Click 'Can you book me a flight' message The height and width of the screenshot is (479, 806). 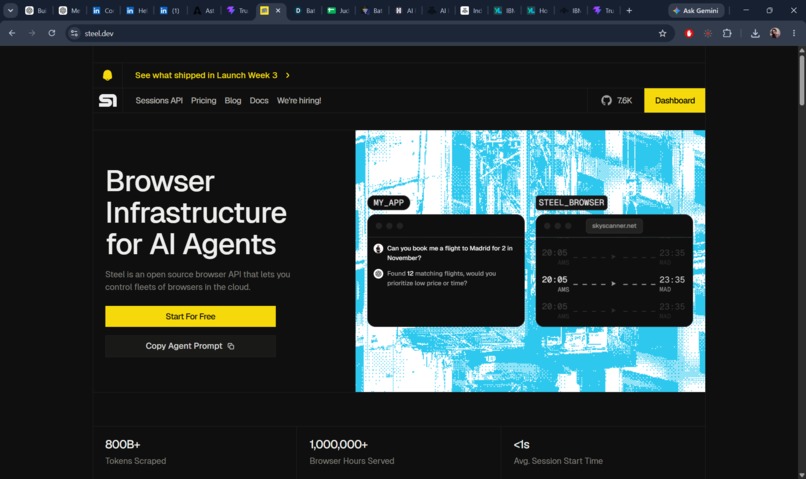pos(450,253)
